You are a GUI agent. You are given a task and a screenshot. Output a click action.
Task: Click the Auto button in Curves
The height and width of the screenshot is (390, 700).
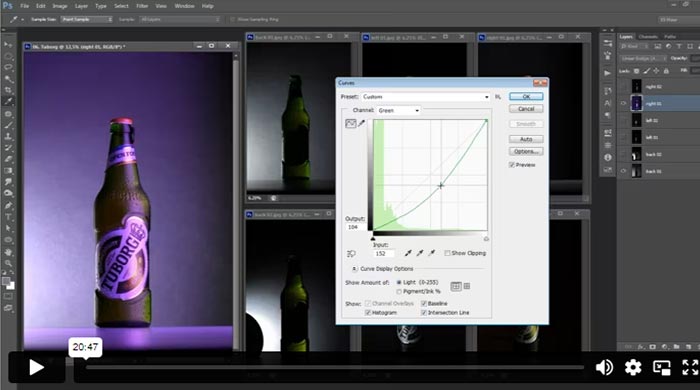click(526, 139)
